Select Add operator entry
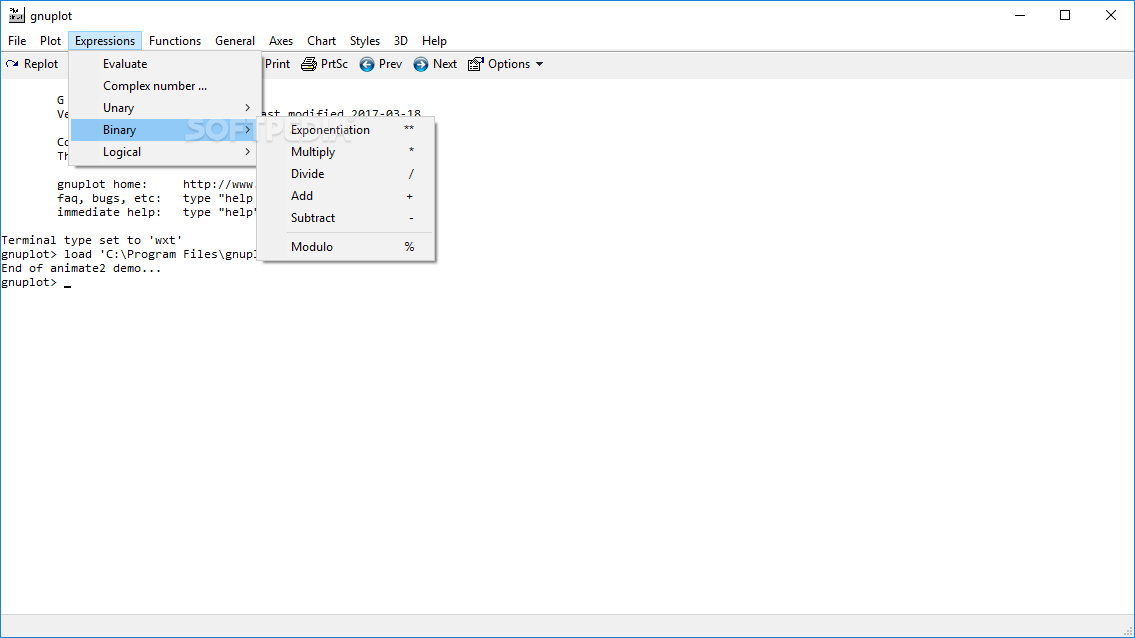The height and width of the screenshot is (638, 1135). [x=347, y=196]
